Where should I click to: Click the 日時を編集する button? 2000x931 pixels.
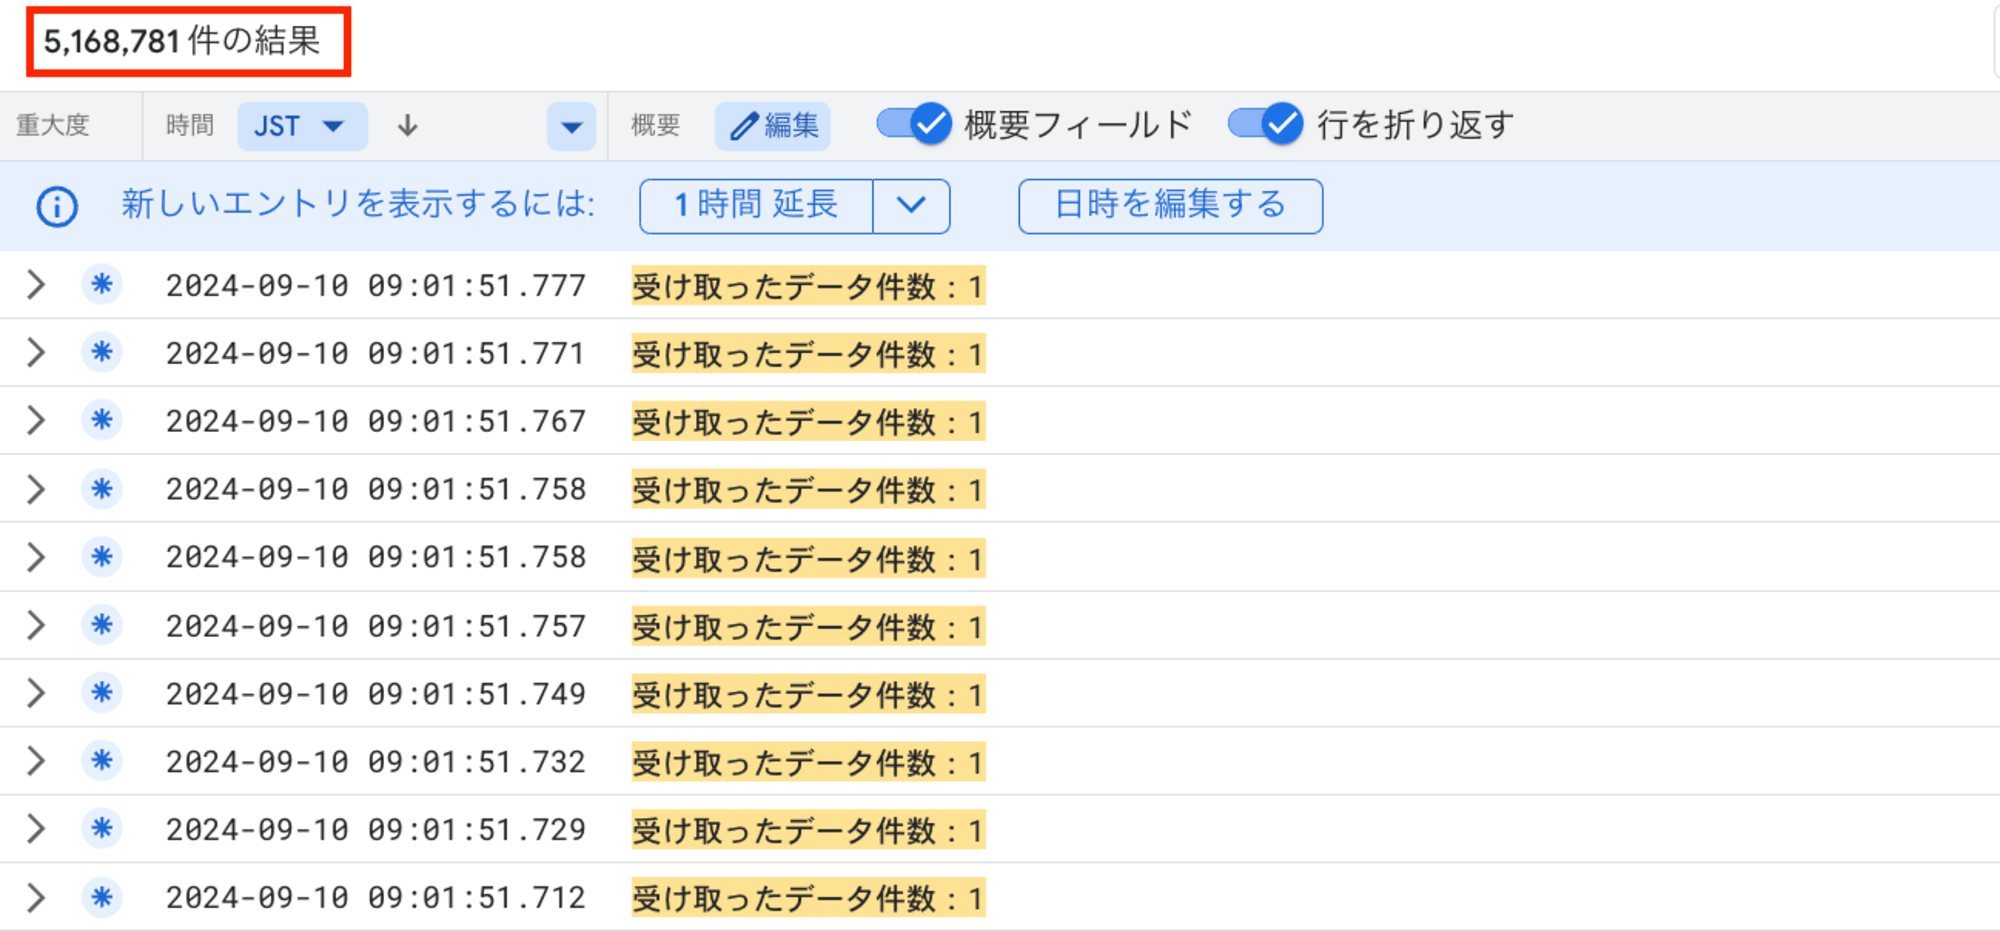click(x=1170, y=206)
